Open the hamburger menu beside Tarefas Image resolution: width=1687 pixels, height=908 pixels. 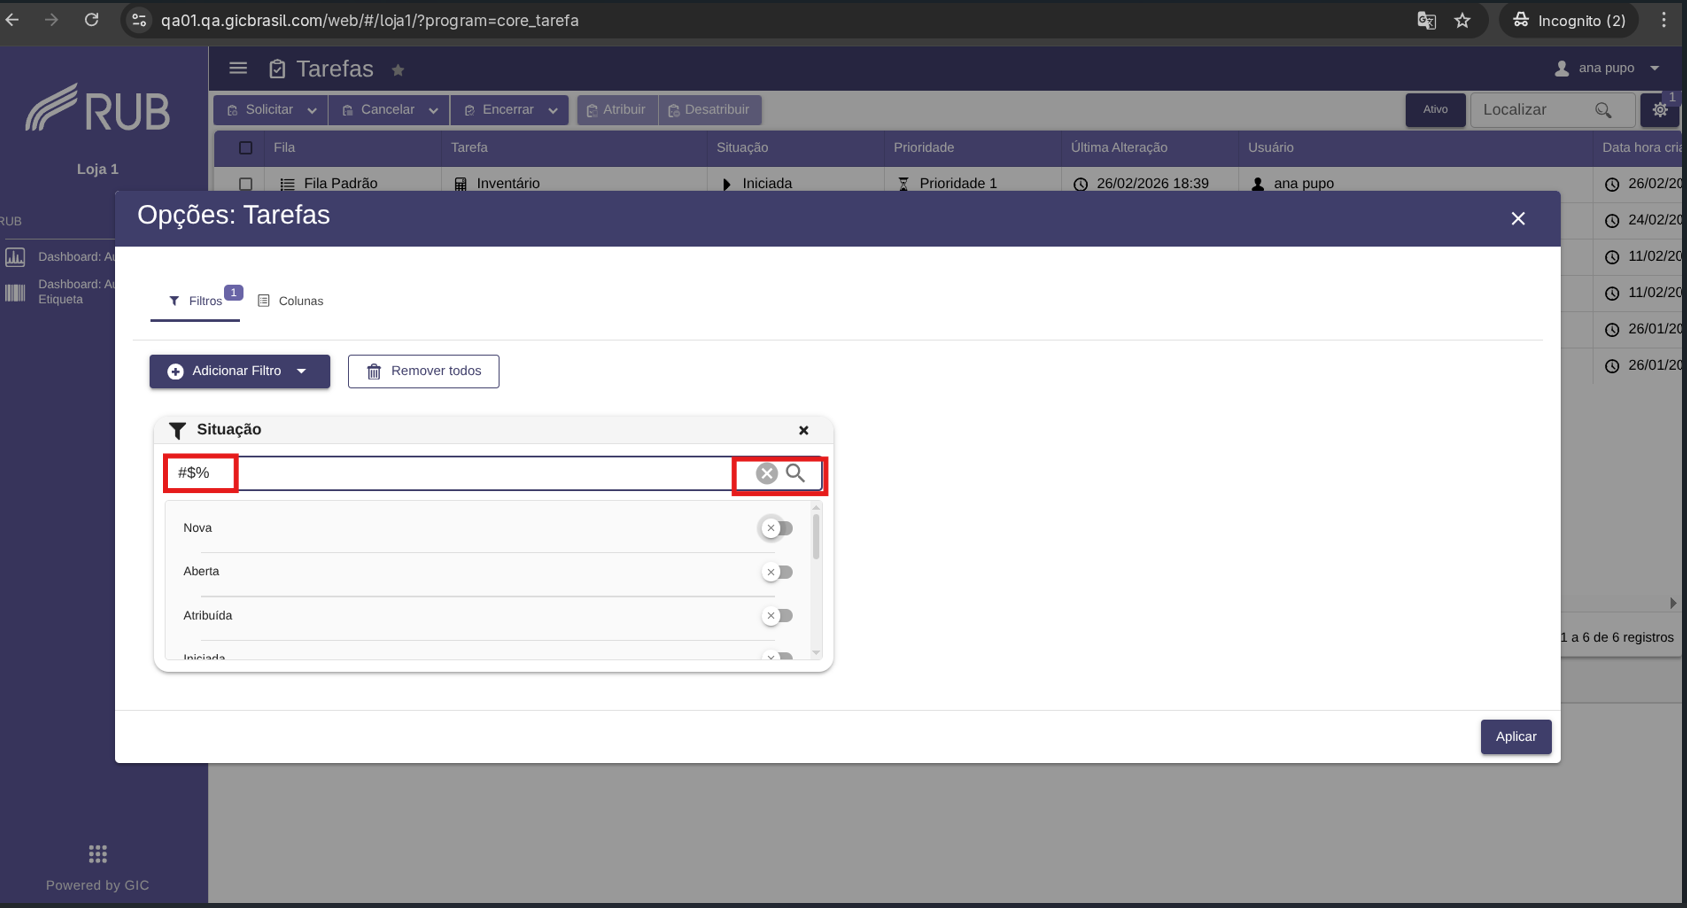click(x=238, y=68)
